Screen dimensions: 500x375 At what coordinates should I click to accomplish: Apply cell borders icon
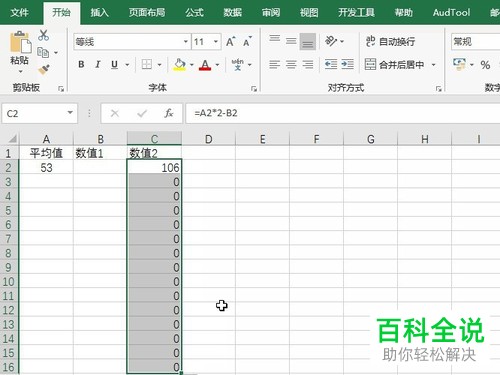pyautogui.click(x=147, y=64)
